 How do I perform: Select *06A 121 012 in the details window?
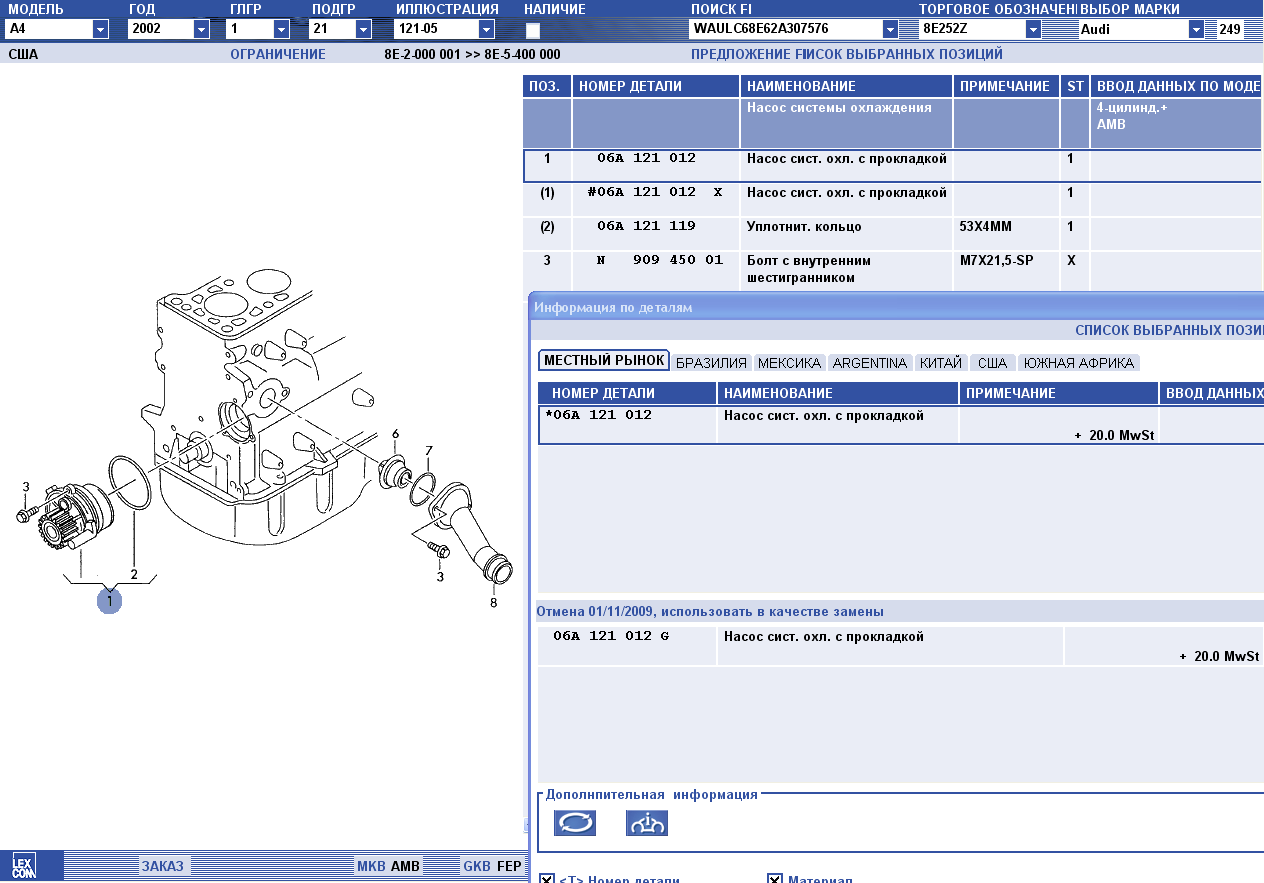(599, 415)
